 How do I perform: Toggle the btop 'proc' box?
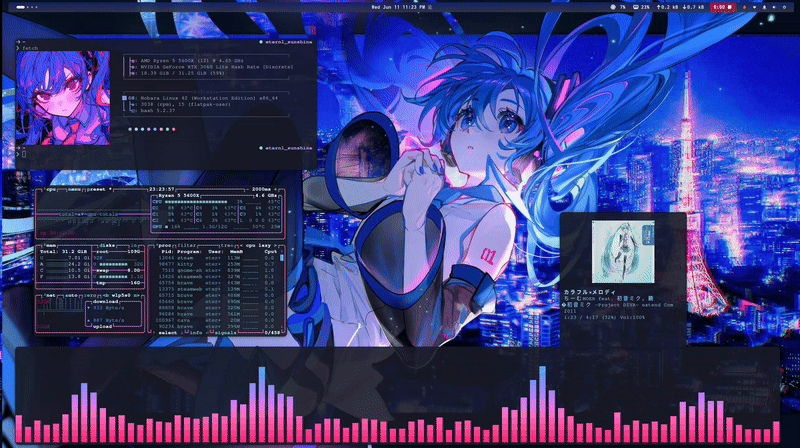(x=164, y=245)
